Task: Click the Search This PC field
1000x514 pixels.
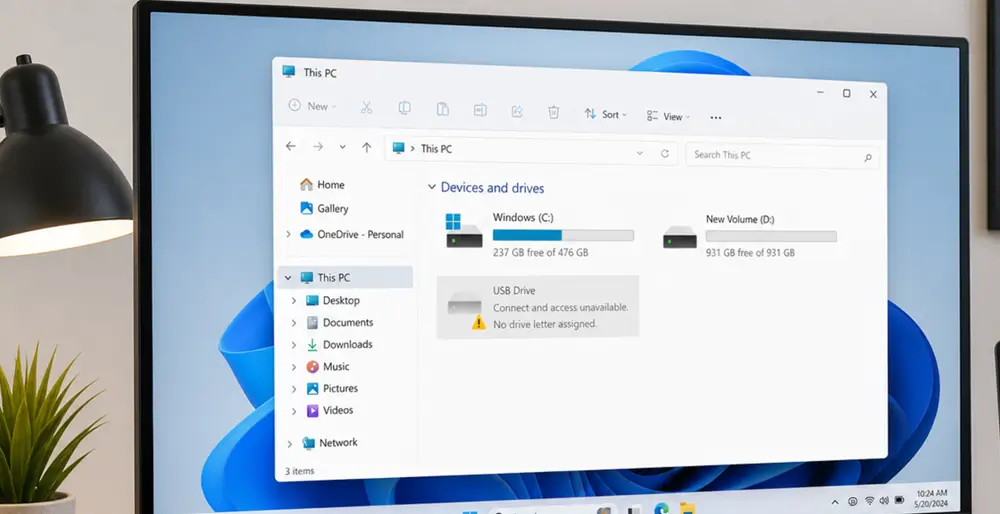Action: pyautogui.click(x=782, y=156)
